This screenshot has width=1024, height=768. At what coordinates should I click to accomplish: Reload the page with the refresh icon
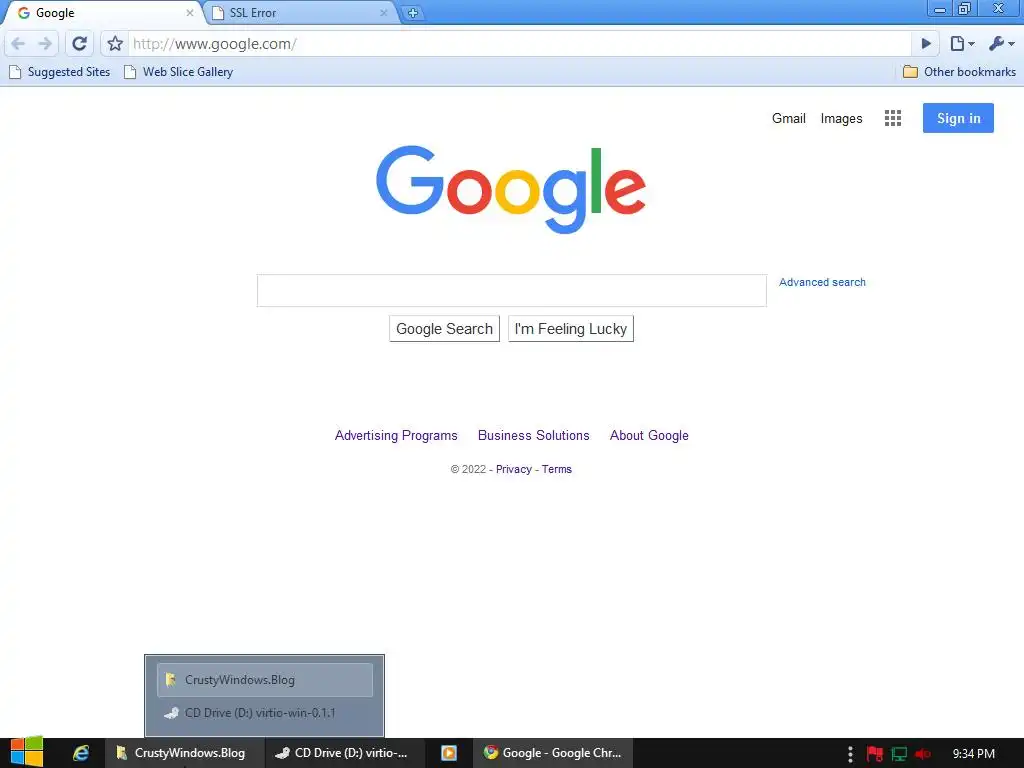tap(79, 44)
